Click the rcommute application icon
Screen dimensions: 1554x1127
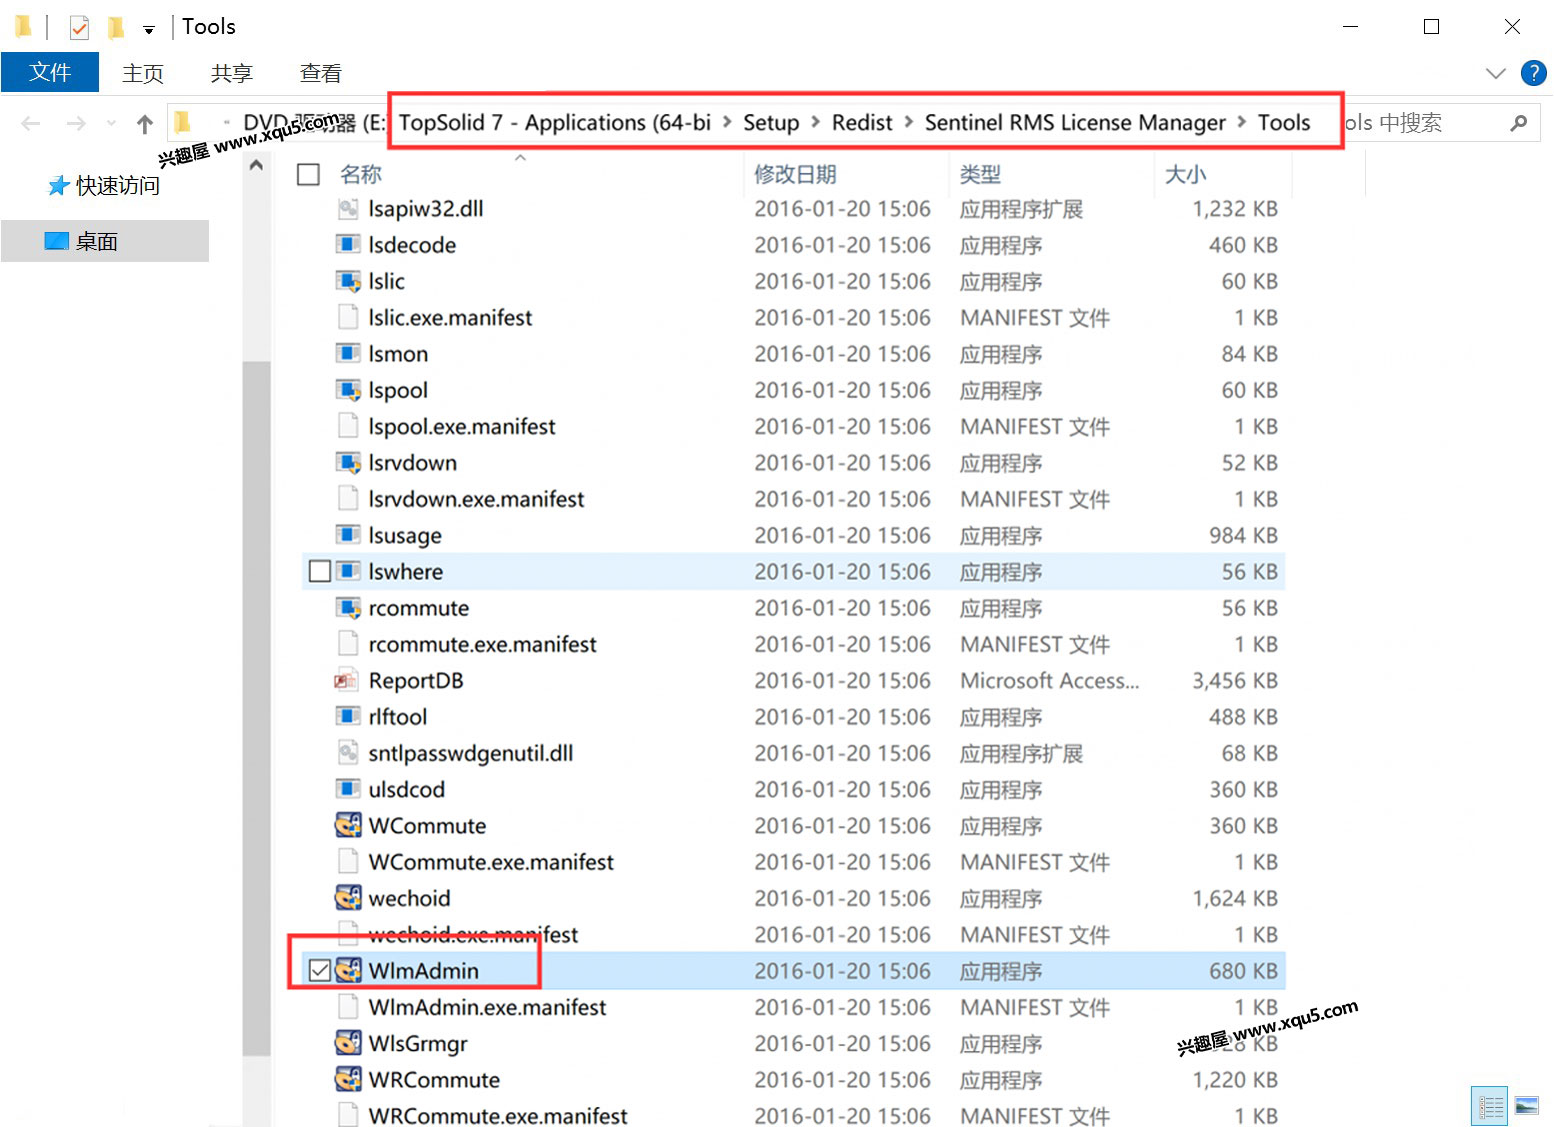click(348, 608)
